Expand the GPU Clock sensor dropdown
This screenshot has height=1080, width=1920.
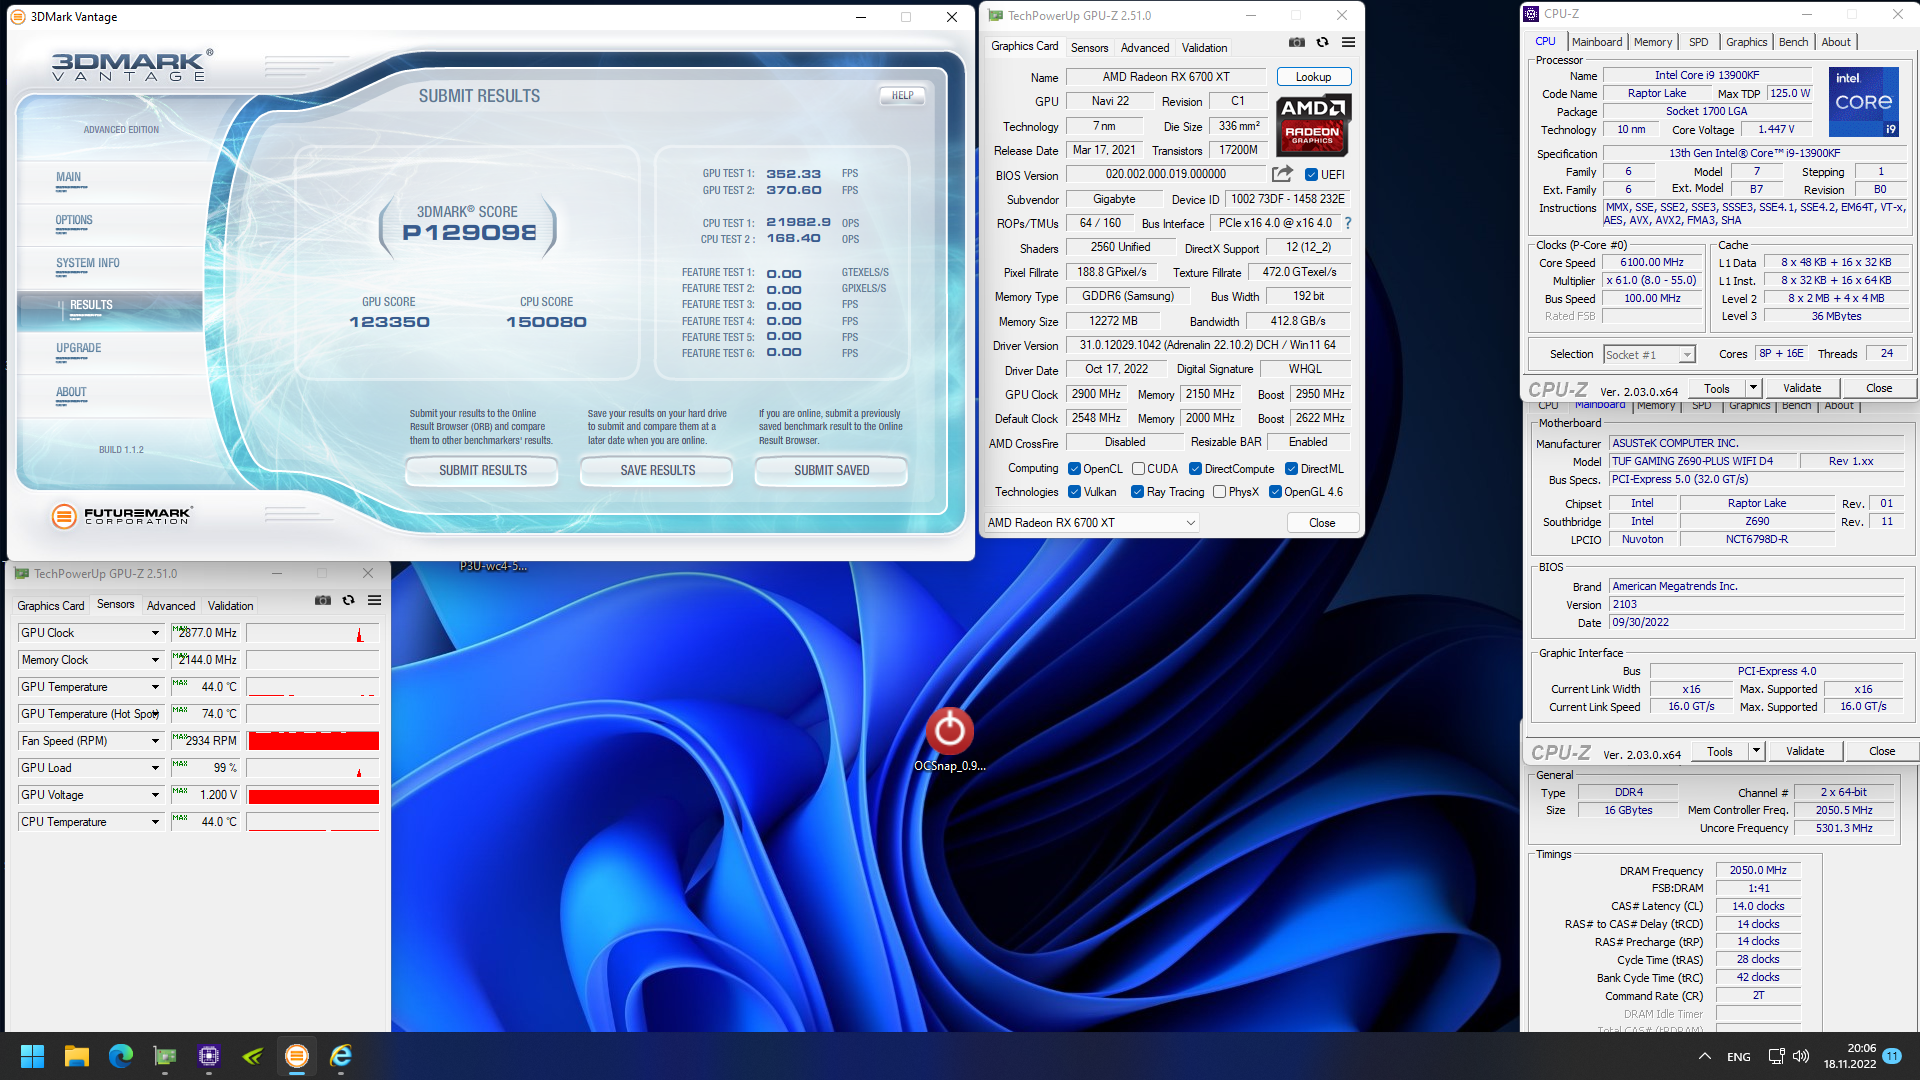(x=155, y=633)
